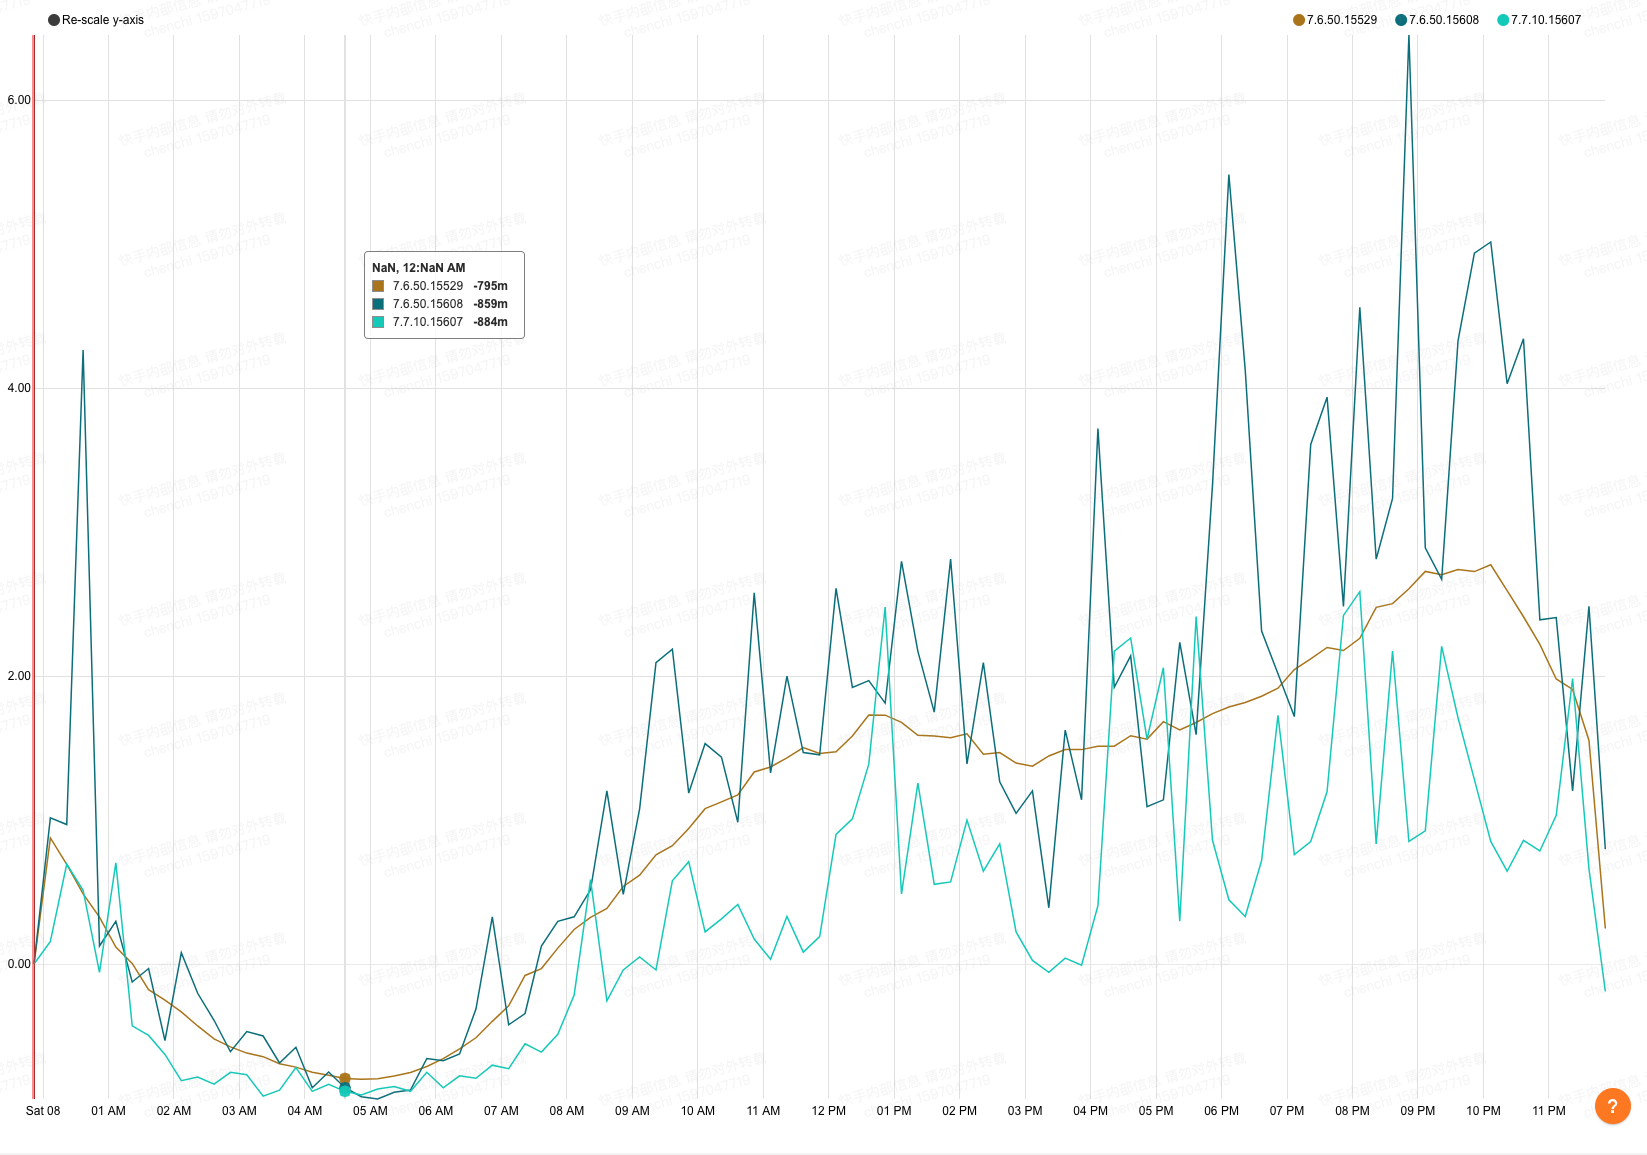1647x1155 pixels.
Task: Click the orange help question mark button
Action: [1612, 1106]
